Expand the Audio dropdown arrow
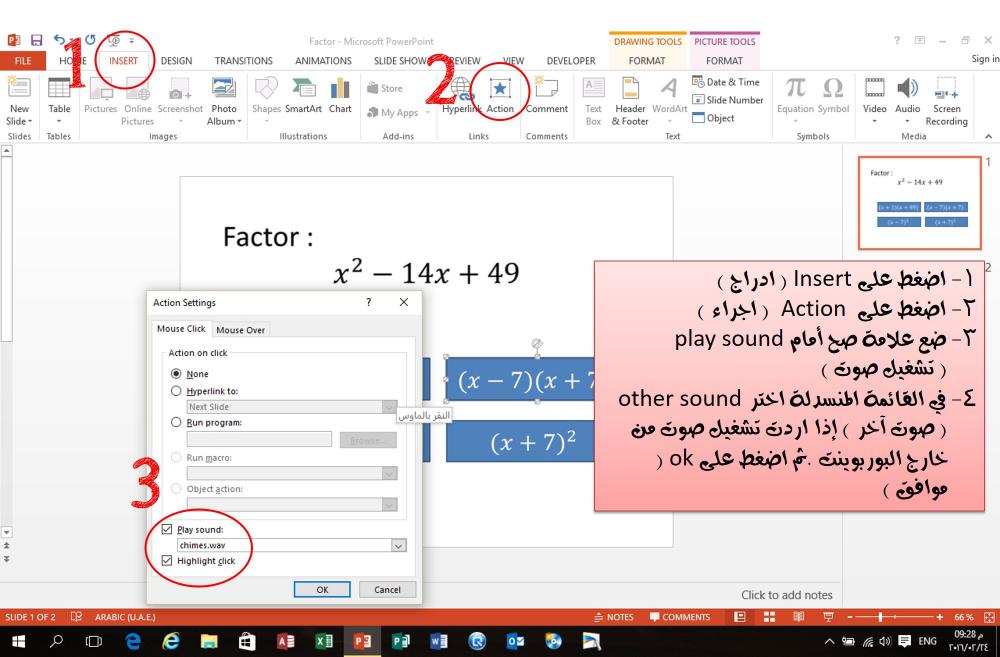Screen dimensions: 1000x657 click(x=908, y=121)
